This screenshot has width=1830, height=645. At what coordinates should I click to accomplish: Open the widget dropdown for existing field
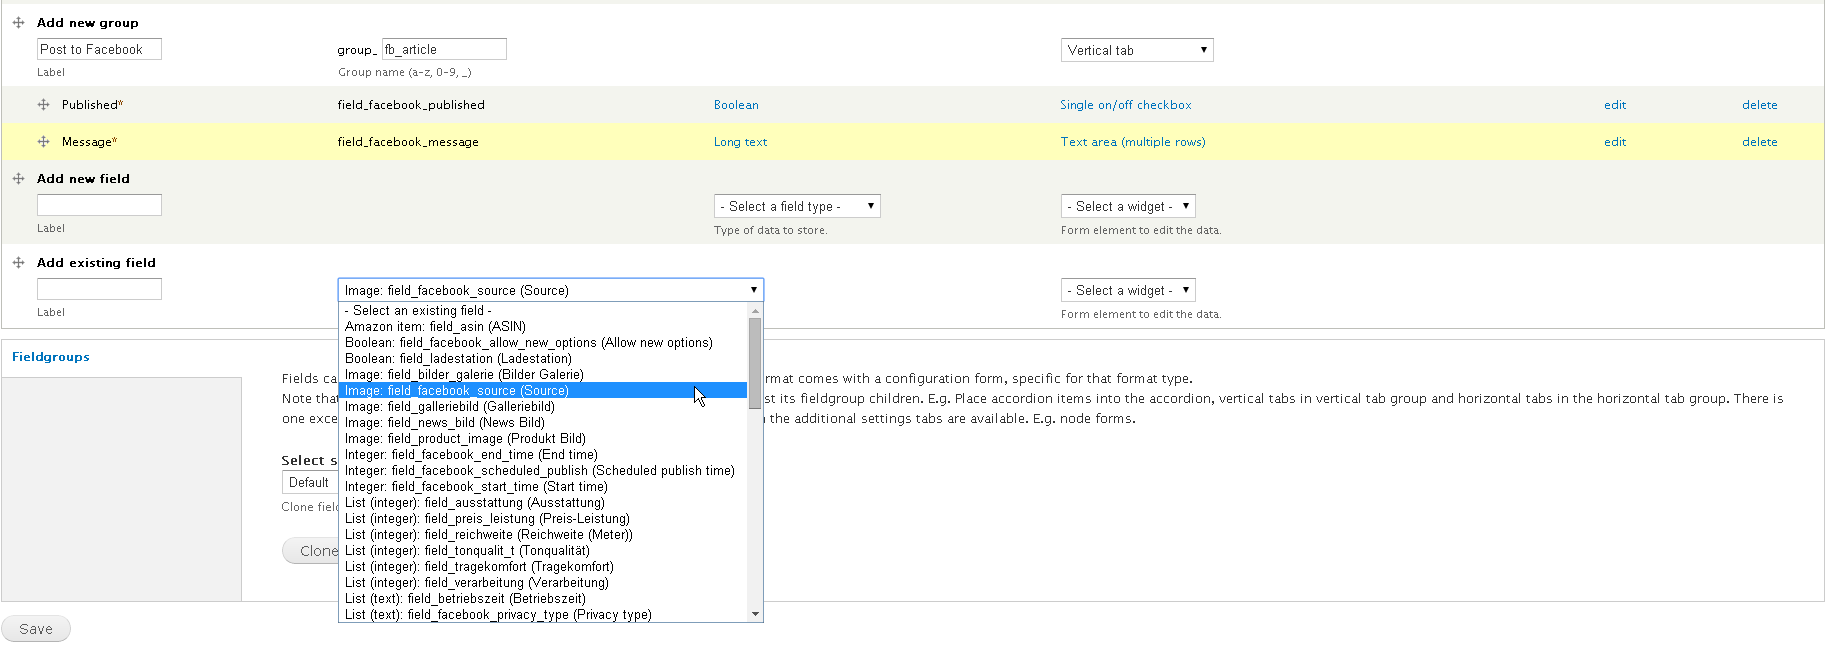click(x=1127, y=291)
